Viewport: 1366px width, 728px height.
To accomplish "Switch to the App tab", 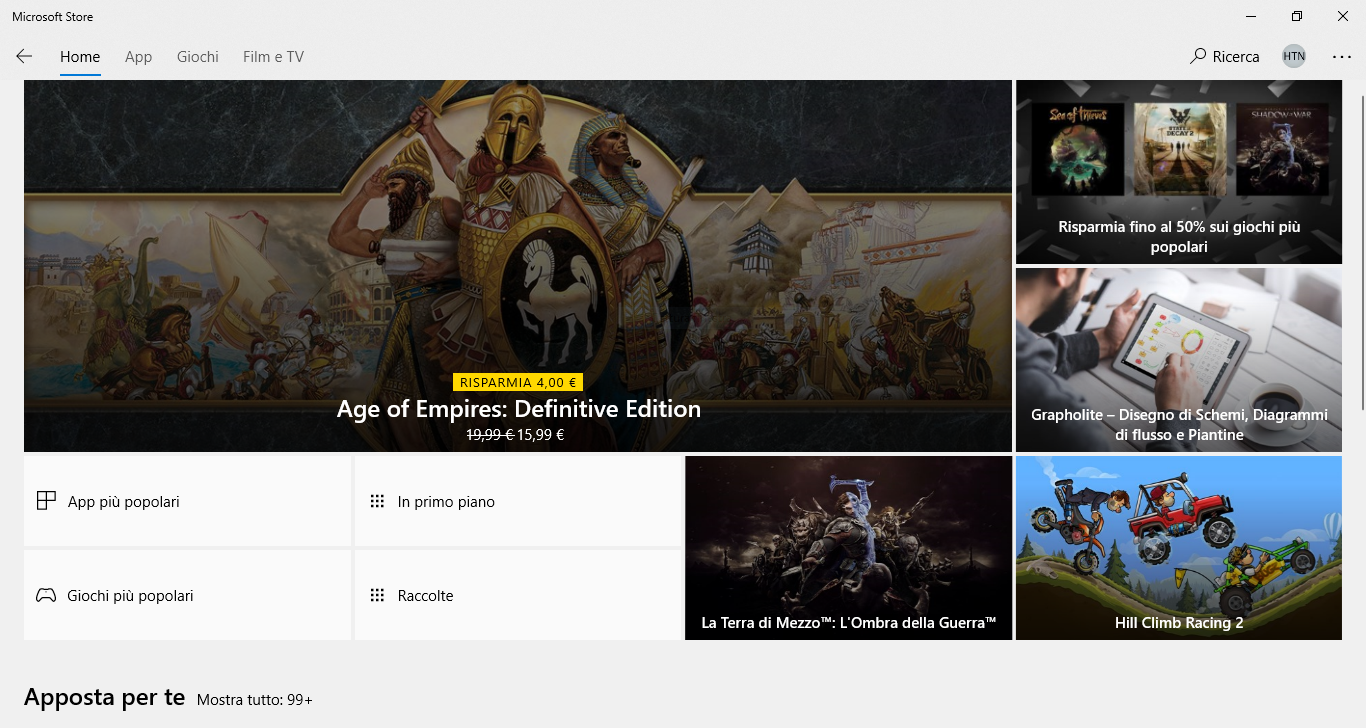I will [138, 57].
